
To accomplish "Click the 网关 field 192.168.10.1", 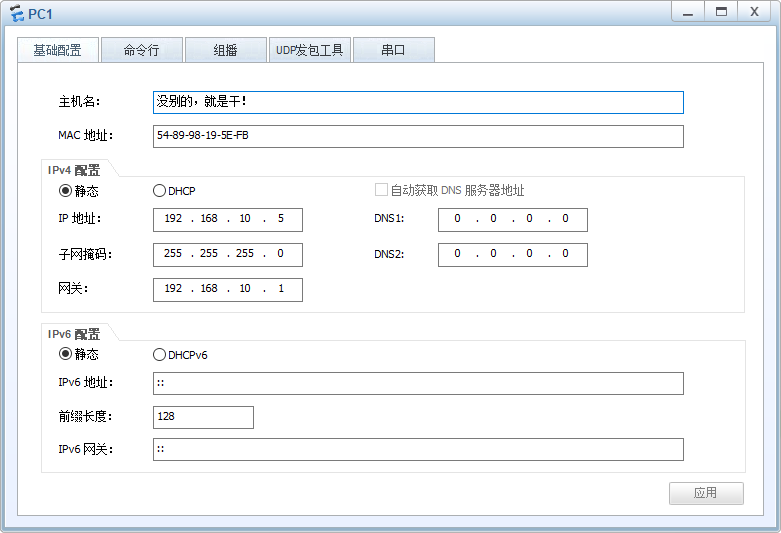I will [x=228, y=289].
